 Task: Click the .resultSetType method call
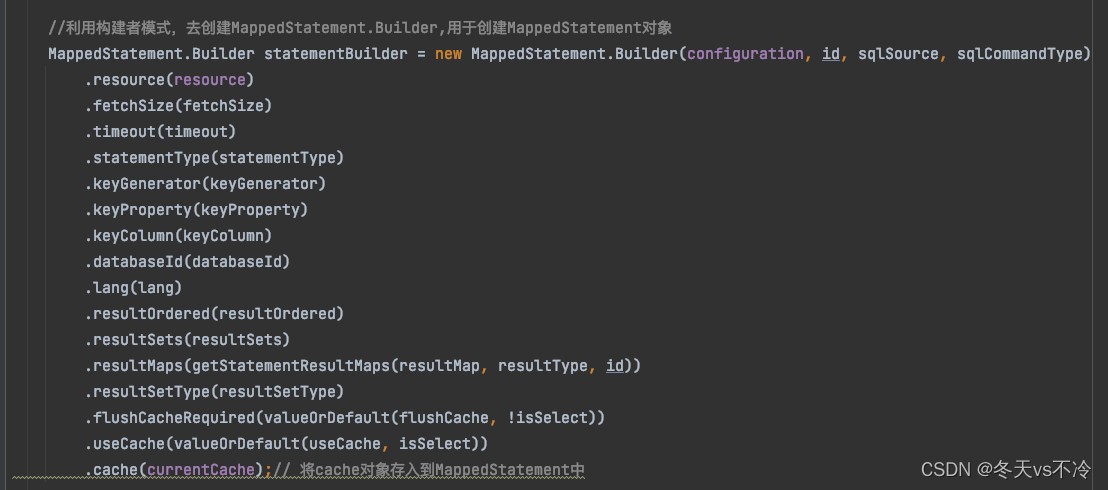pos(147,392)
